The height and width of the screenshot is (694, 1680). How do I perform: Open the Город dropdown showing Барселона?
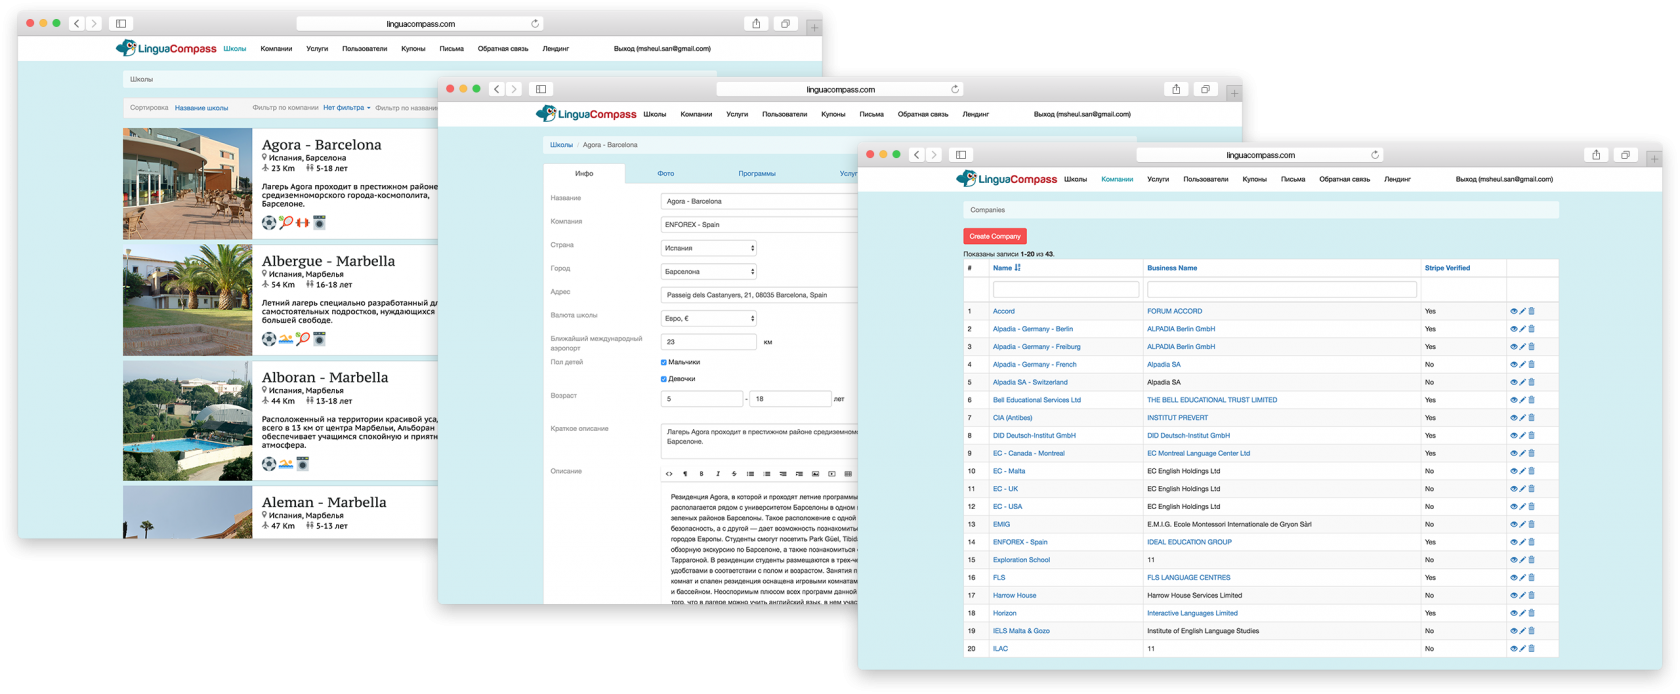(708, 272)
